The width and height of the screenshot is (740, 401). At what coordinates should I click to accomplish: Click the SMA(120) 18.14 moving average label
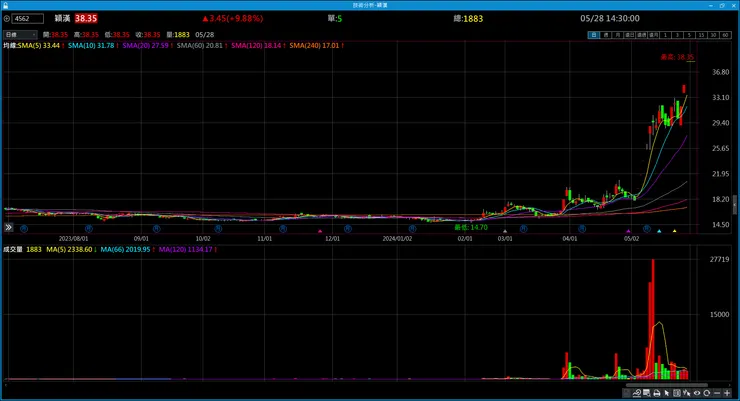point(258,45)
